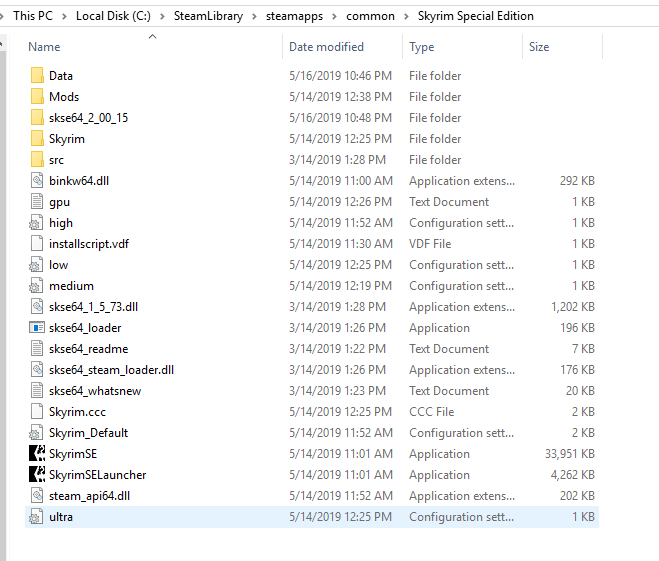Click the 5/14/2019 11:30 AM date cell
The width and height of the screenshot is (659, 561).
click(341, 244)
